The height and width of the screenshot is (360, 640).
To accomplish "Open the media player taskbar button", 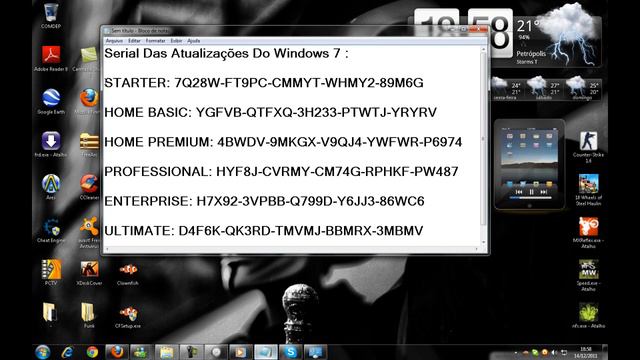I will (240, 352).
